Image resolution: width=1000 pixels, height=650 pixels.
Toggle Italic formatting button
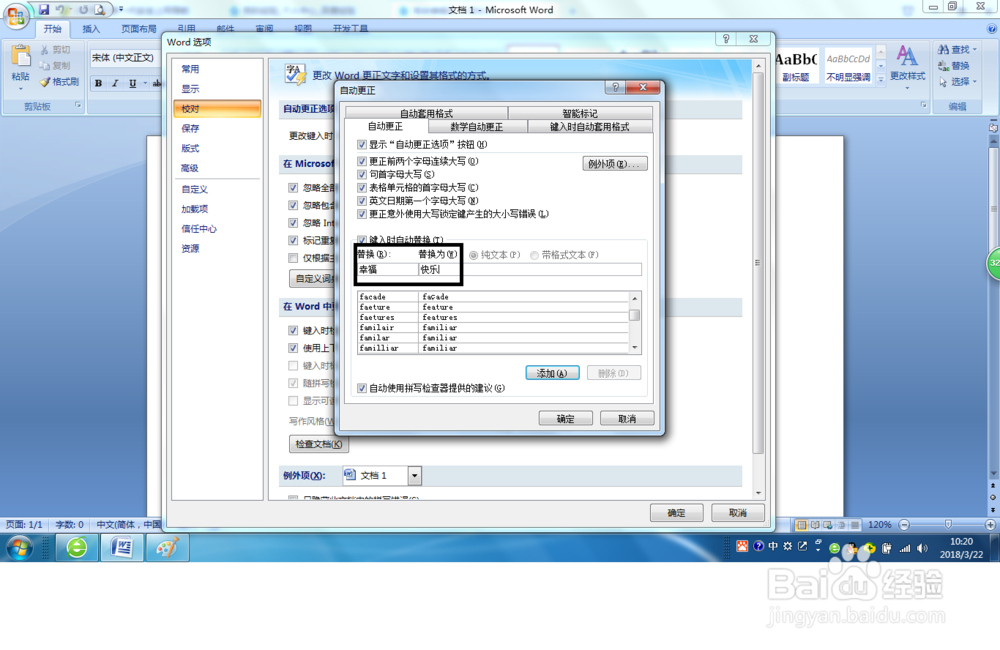115,83
